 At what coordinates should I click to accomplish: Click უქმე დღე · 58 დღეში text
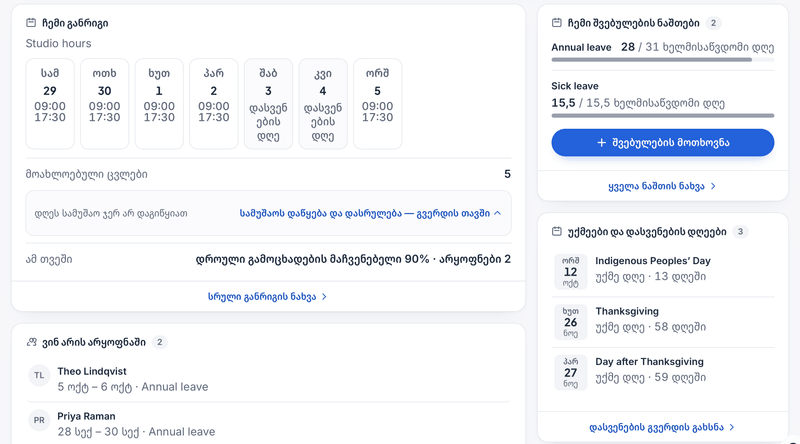(x=651, y=327)
